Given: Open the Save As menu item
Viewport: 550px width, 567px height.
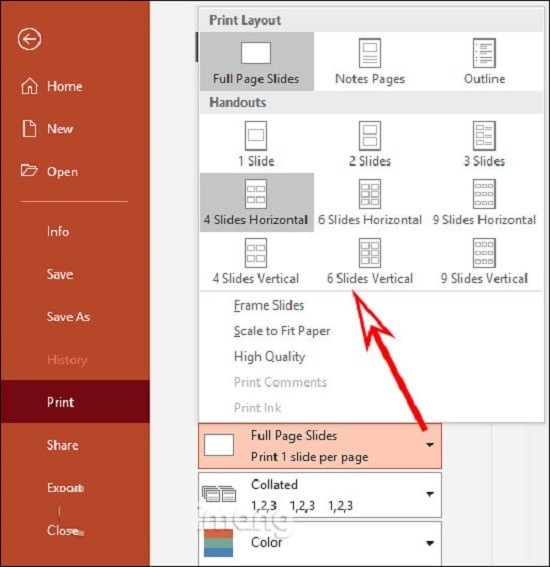Looking at the screenshot, I should pyautogui.click(x=68, y=317).
